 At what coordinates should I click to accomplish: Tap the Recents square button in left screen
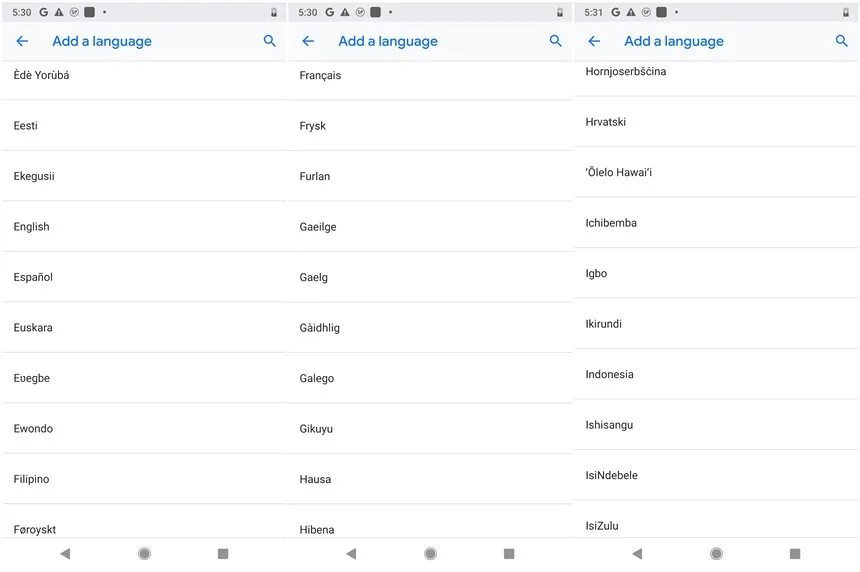(x=223, y=553)
